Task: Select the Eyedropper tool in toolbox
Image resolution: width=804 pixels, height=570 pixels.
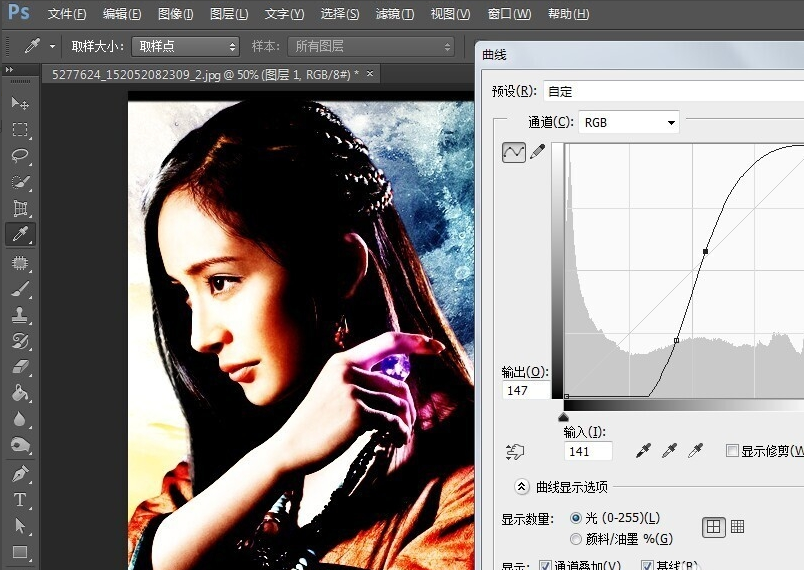Action: 20,234
